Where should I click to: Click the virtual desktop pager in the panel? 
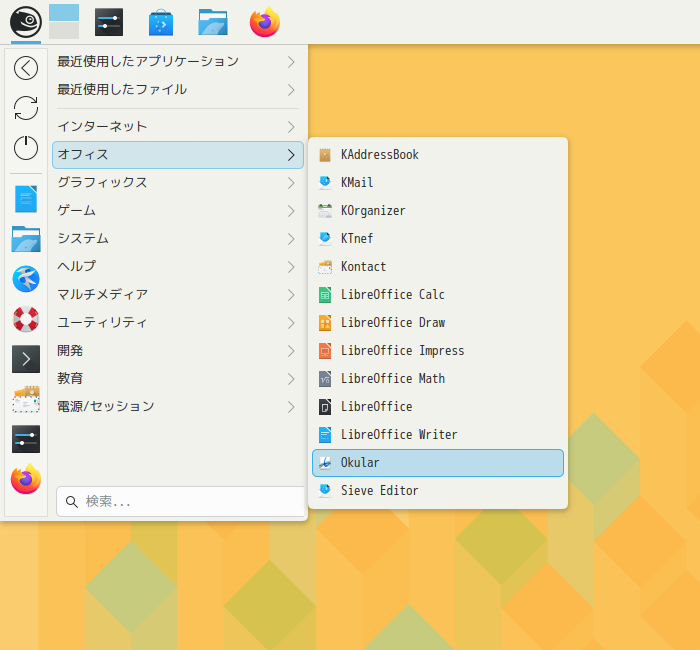[x=63, y=21]
